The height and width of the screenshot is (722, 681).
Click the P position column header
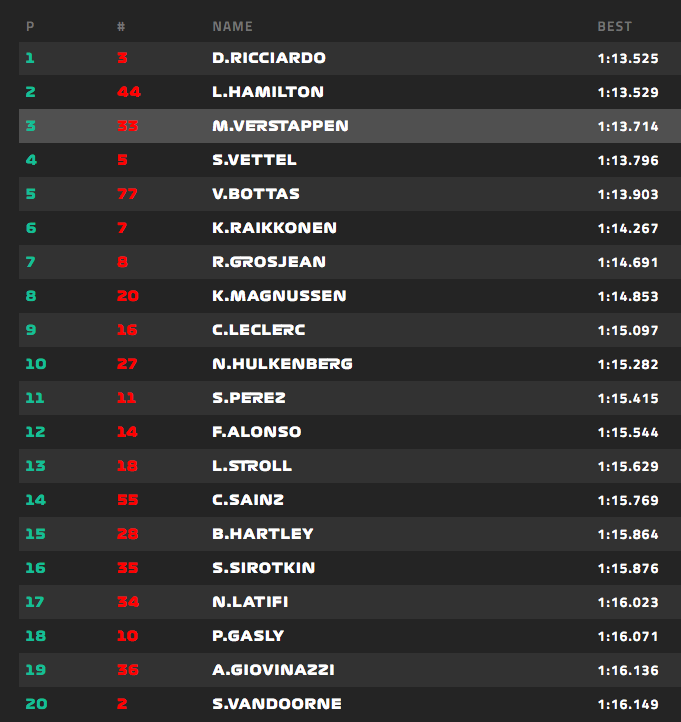click(x=30, y=26)
